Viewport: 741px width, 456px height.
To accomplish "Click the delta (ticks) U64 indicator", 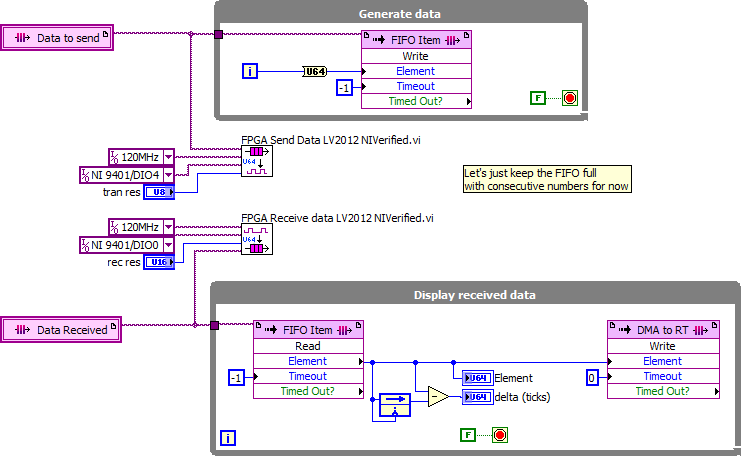I will point(477,397).
